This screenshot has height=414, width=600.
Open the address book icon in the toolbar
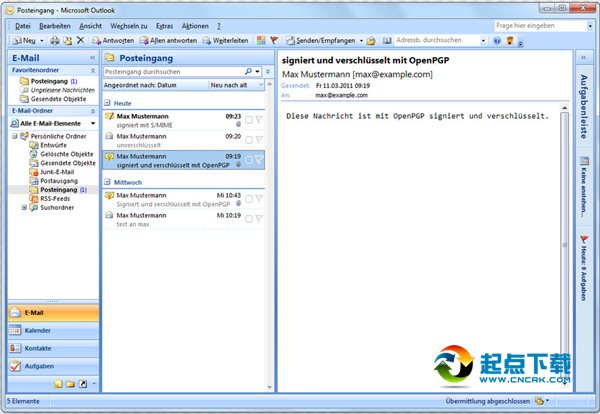coord(387,41)
